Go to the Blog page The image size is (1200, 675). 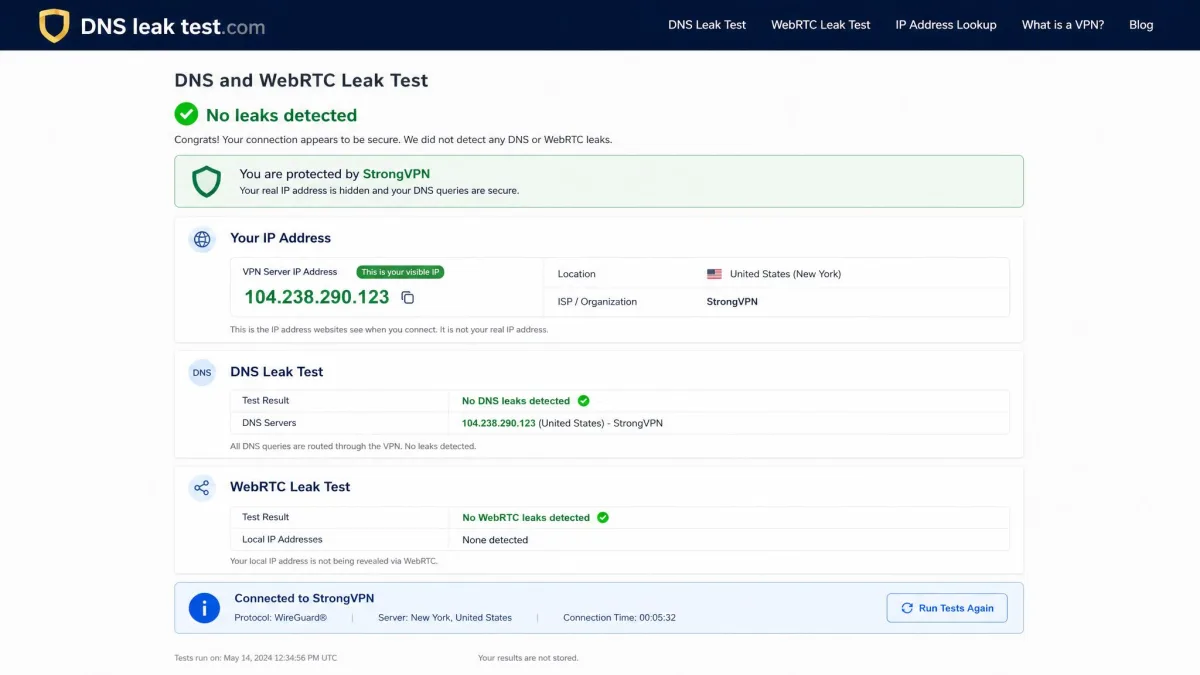coord(1141,25)
